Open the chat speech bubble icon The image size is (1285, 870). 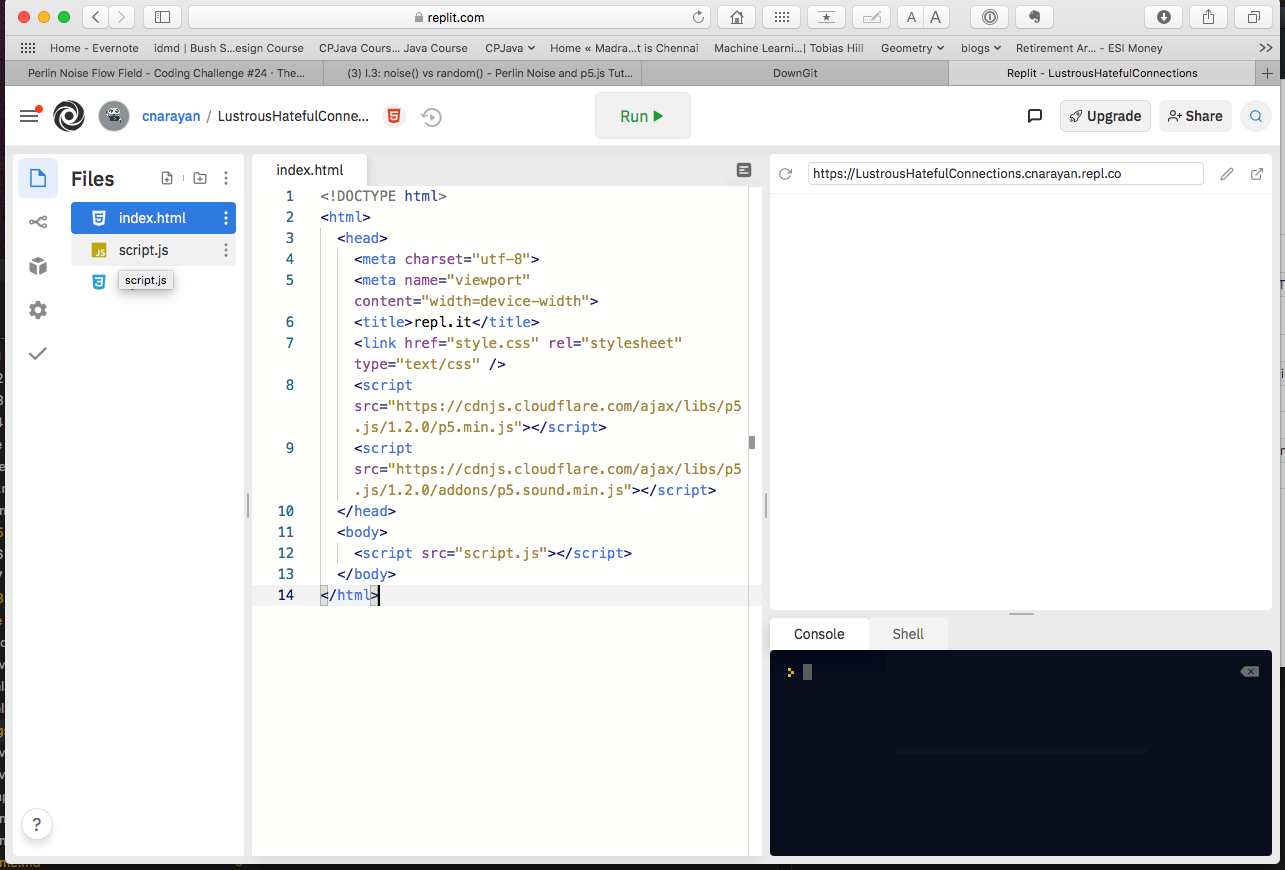click(x=1035, y=116)
